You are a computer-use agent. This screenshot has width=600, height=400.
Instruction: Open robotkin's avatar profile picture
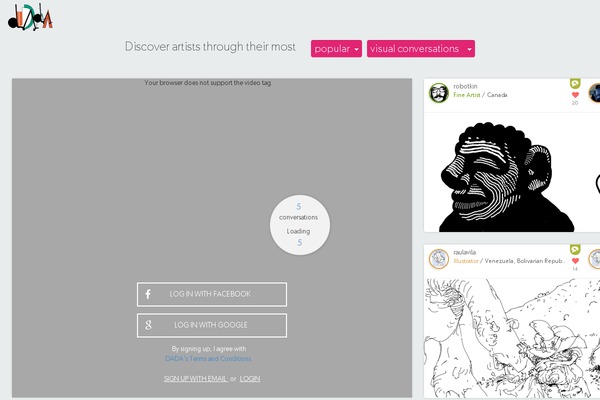click(x=439, y=93)
